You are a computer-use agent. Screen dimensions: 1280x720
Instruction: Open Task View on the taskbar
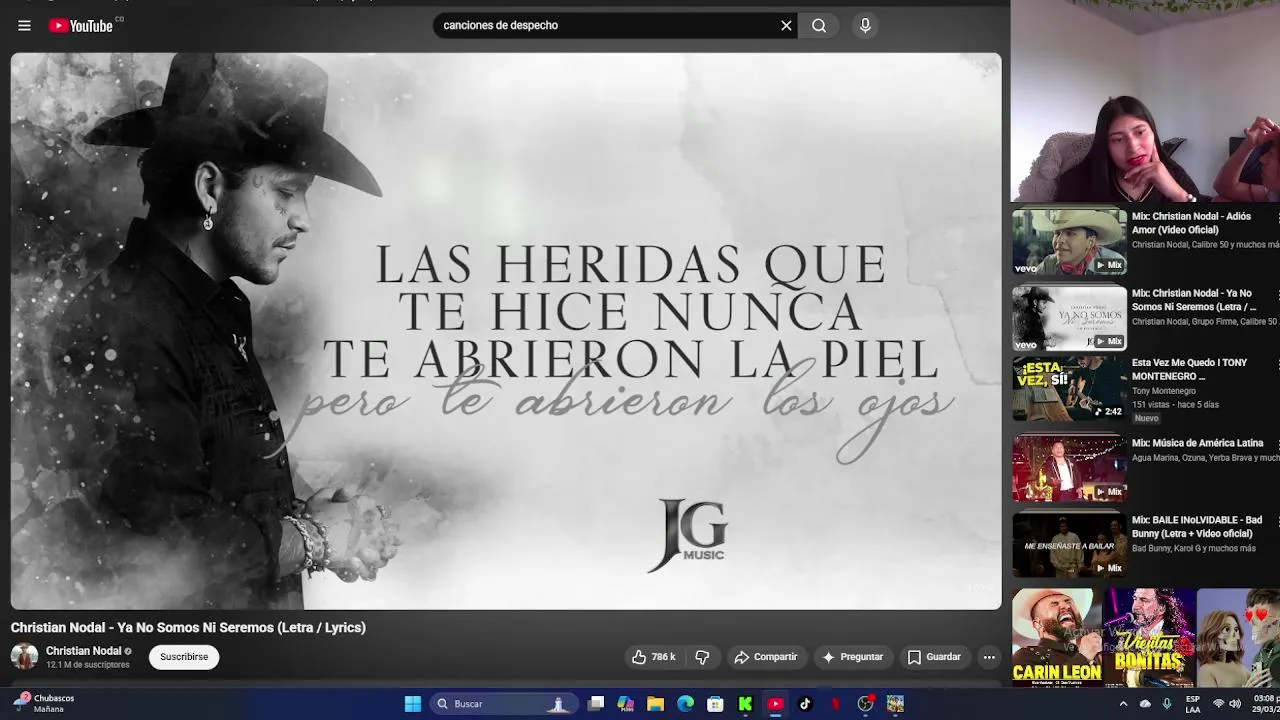(x=596, y=704)
